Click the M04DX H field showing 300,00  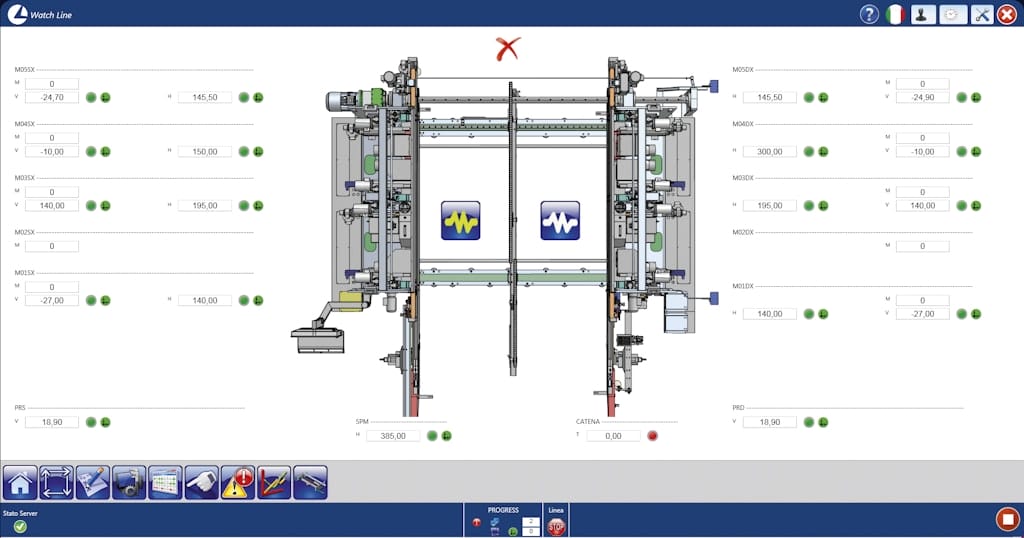pos(770,151)
